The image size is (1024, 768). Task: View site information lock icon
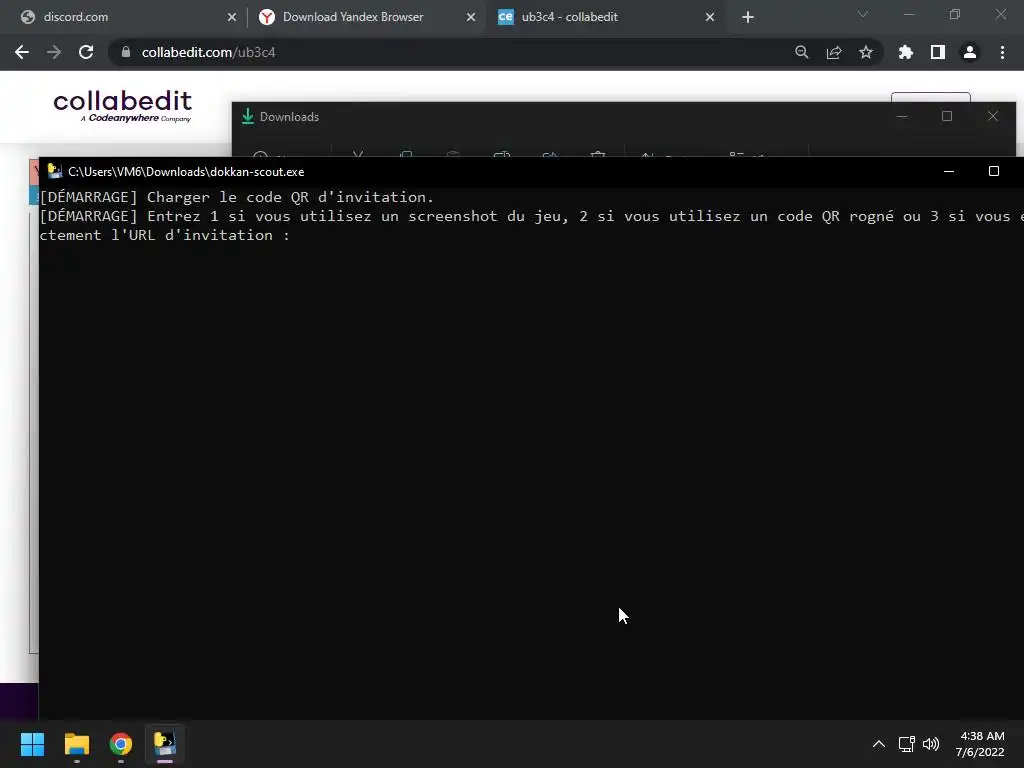(126, 52)
